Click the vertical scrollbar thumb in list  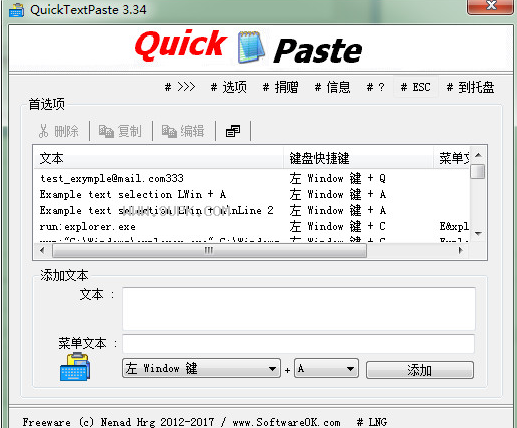[x=478, y=172]
